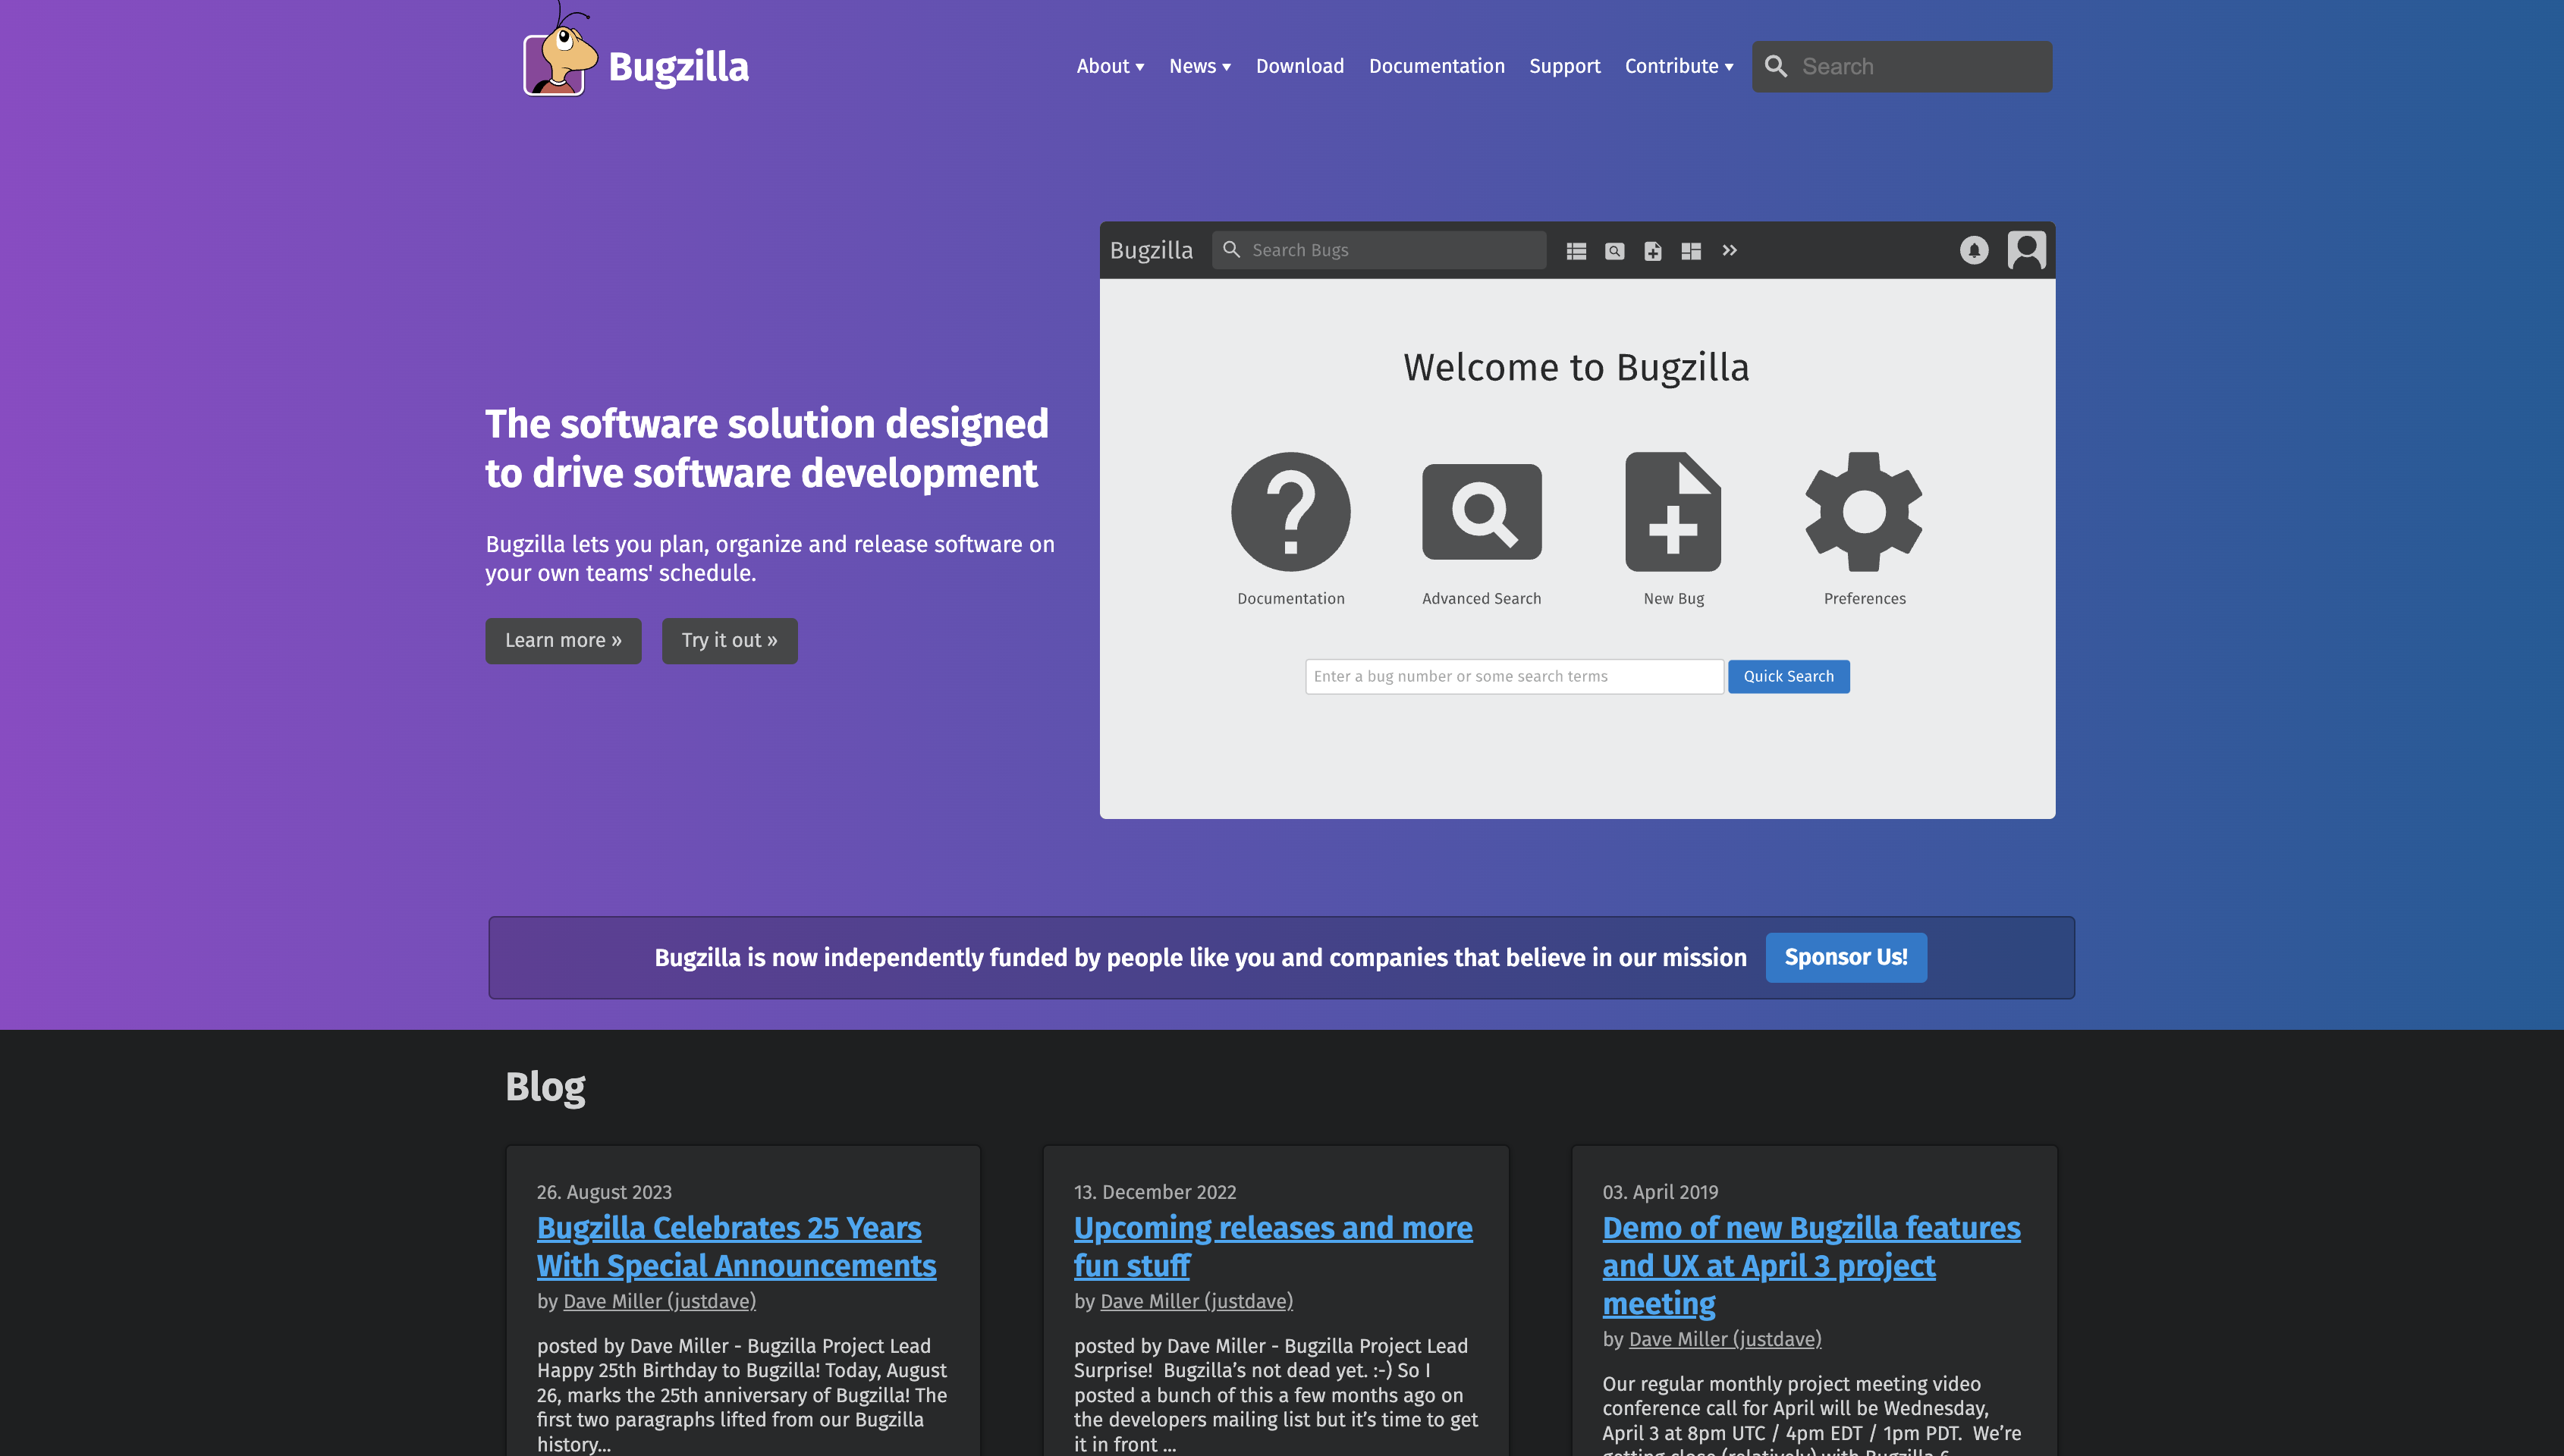Expand the About menu
2564x1456 pixels.
[1110, 66]
